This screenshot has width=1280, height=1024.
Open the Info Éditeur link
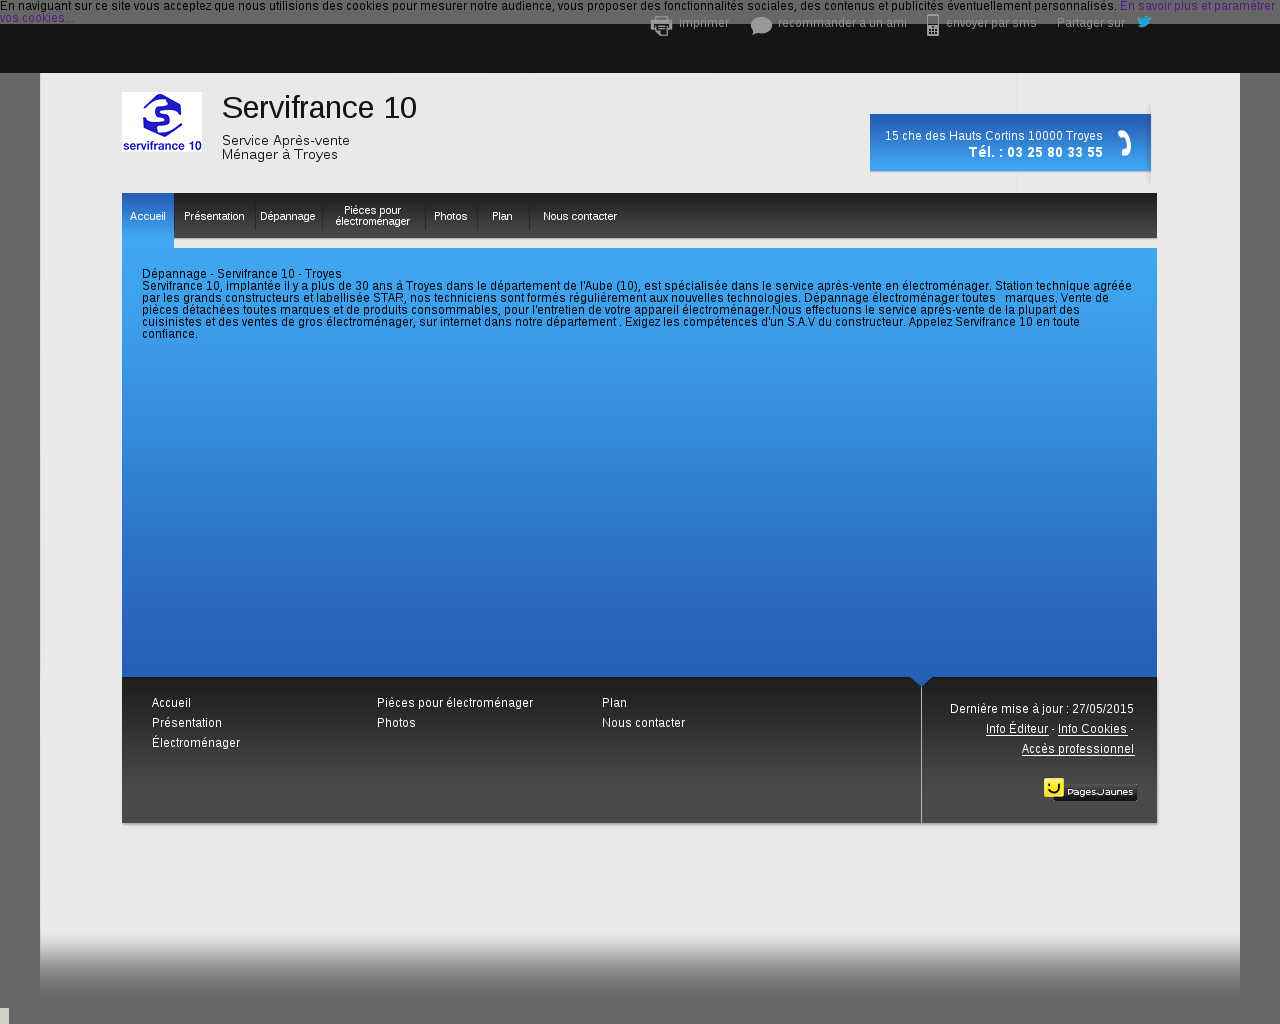click(x=1017, y=729)
